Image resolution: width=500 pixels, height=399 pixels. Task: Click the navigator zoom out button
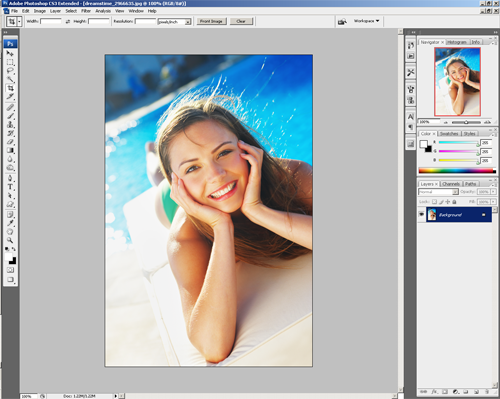446,122
